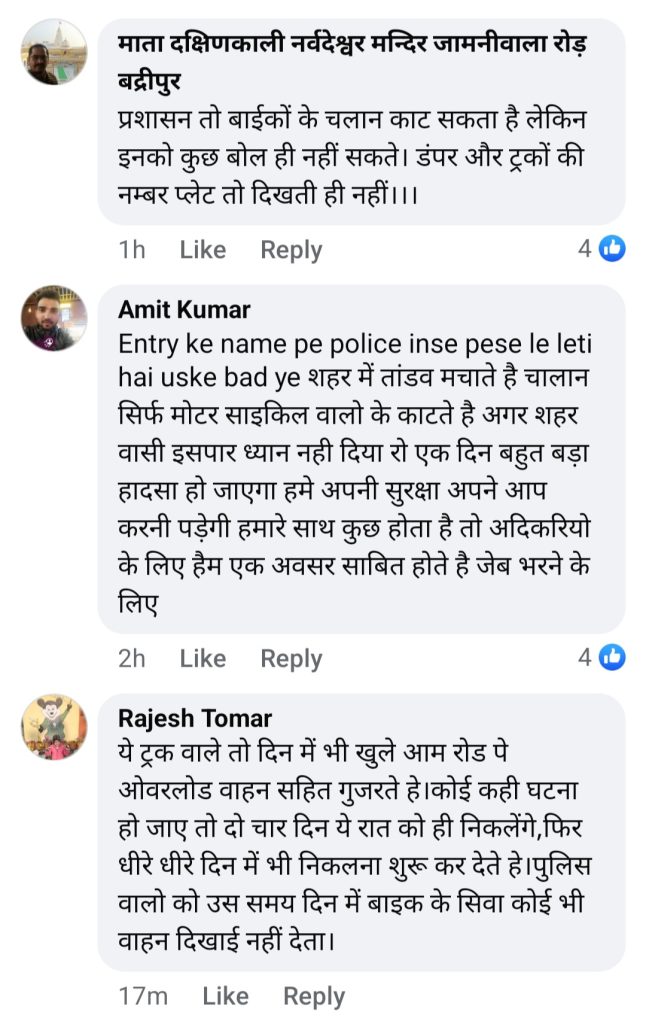Click the 1h timestamp
Image resolution: width=646 pixels, height=1024 pixels.
(x=132, y=249)
